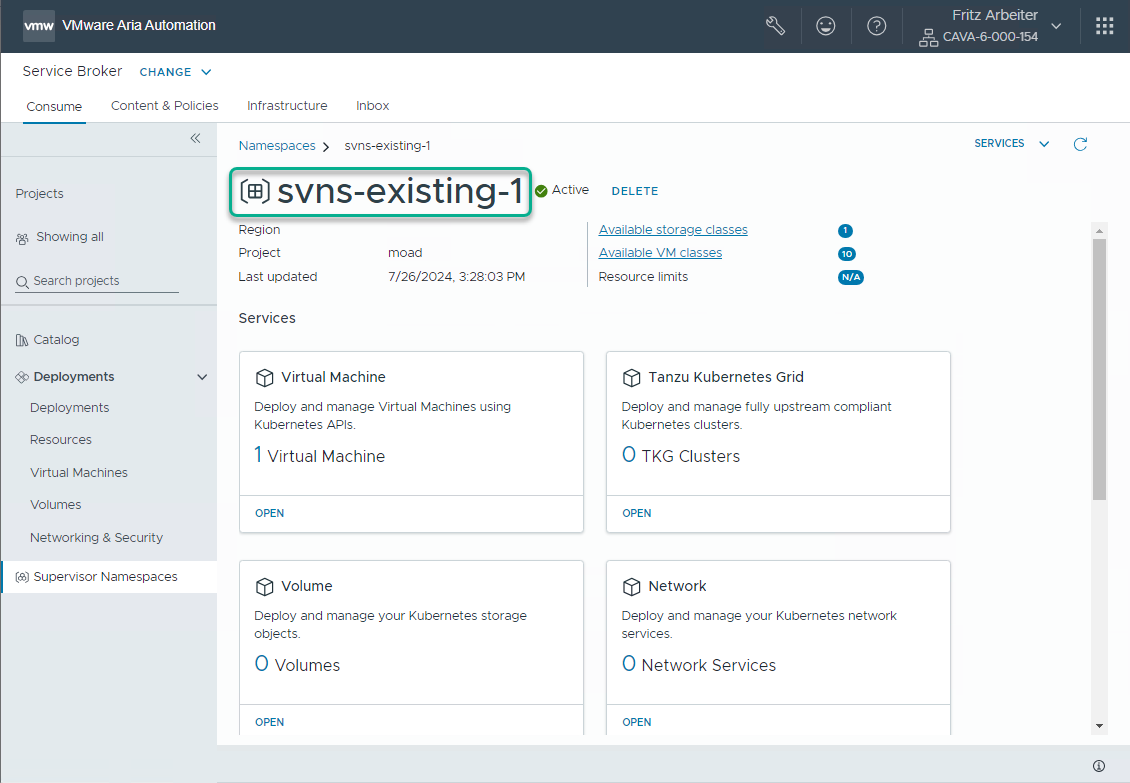Open Networking & Security in sidebar
The image size is (1130, 783).
(x=97, y=537)
